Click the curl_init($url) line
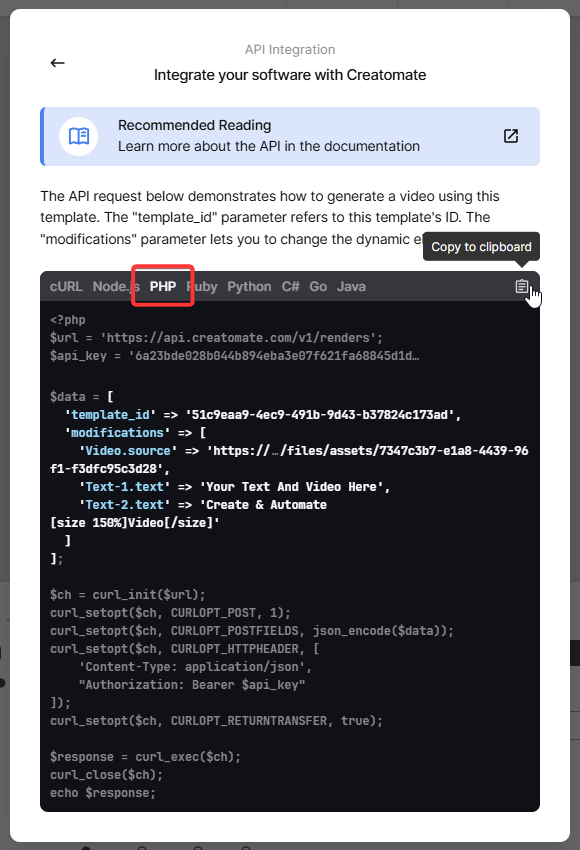Screen dimensions: 580x850 [x=127, y=595]
